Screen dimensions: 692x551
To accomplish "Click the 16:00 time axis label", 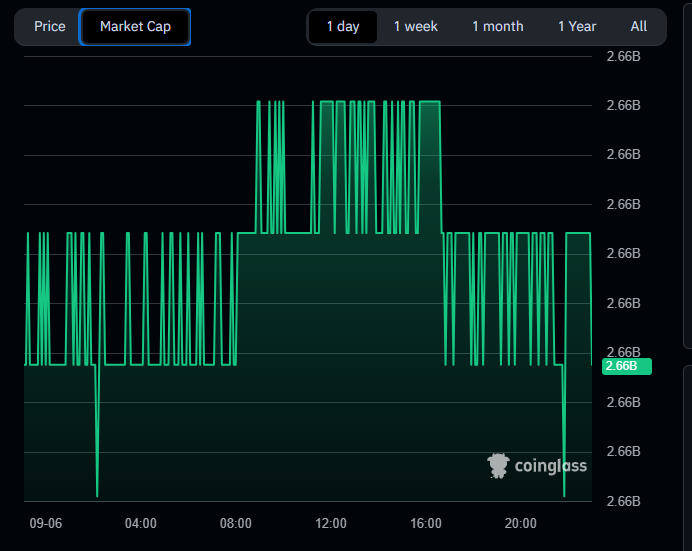I will [426, 523].
